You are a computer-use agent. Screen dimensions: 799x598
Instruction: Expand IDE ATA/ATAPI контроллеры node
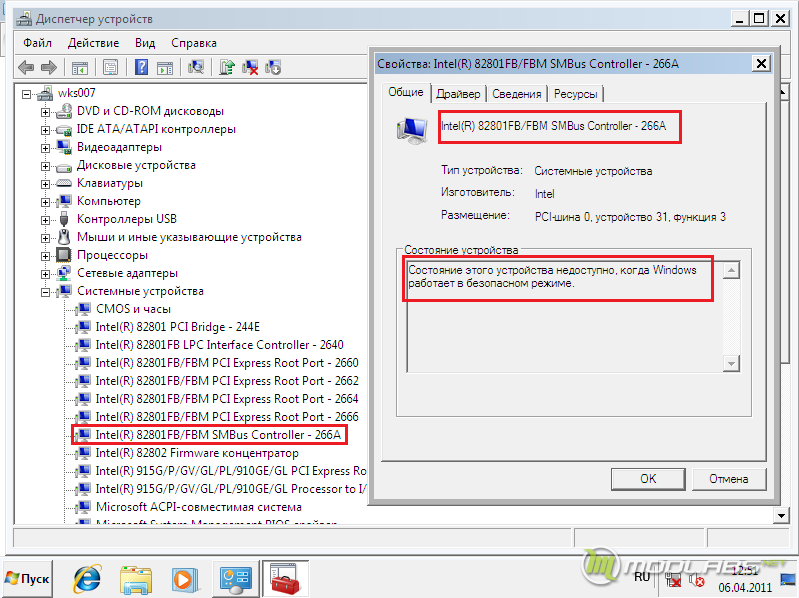coord(45,130)
